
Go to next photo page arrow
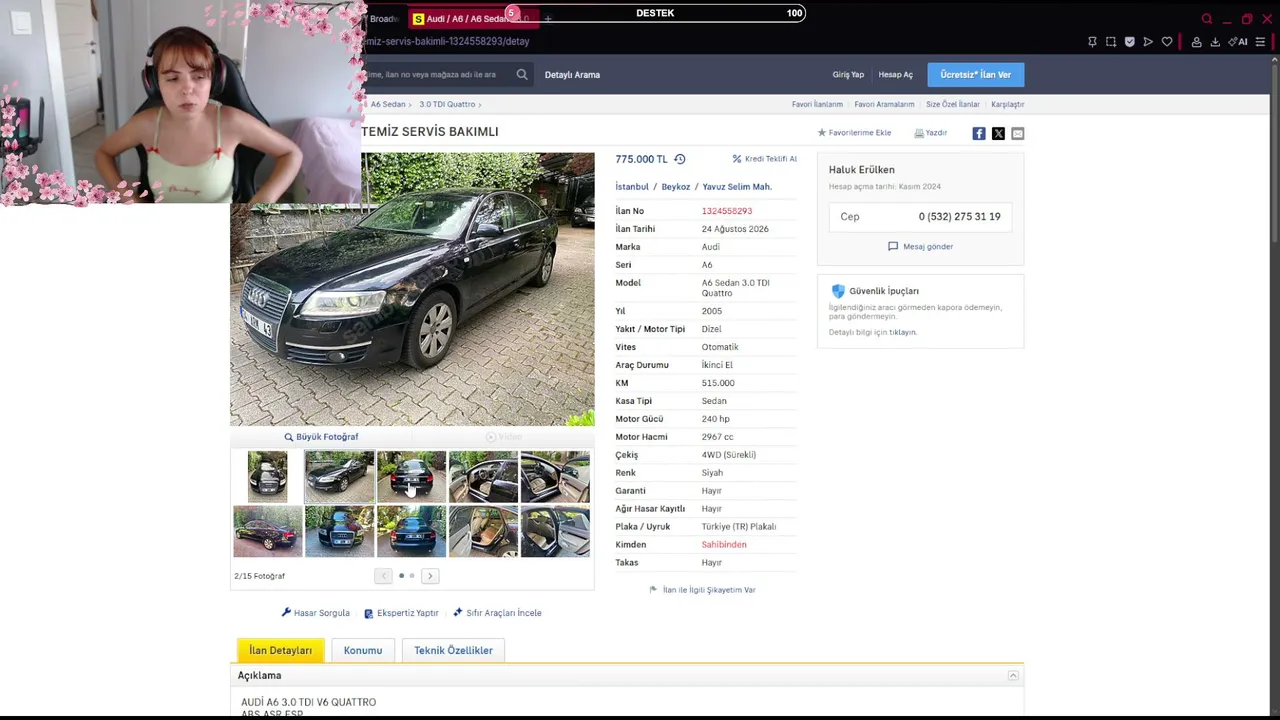point(430,576)
